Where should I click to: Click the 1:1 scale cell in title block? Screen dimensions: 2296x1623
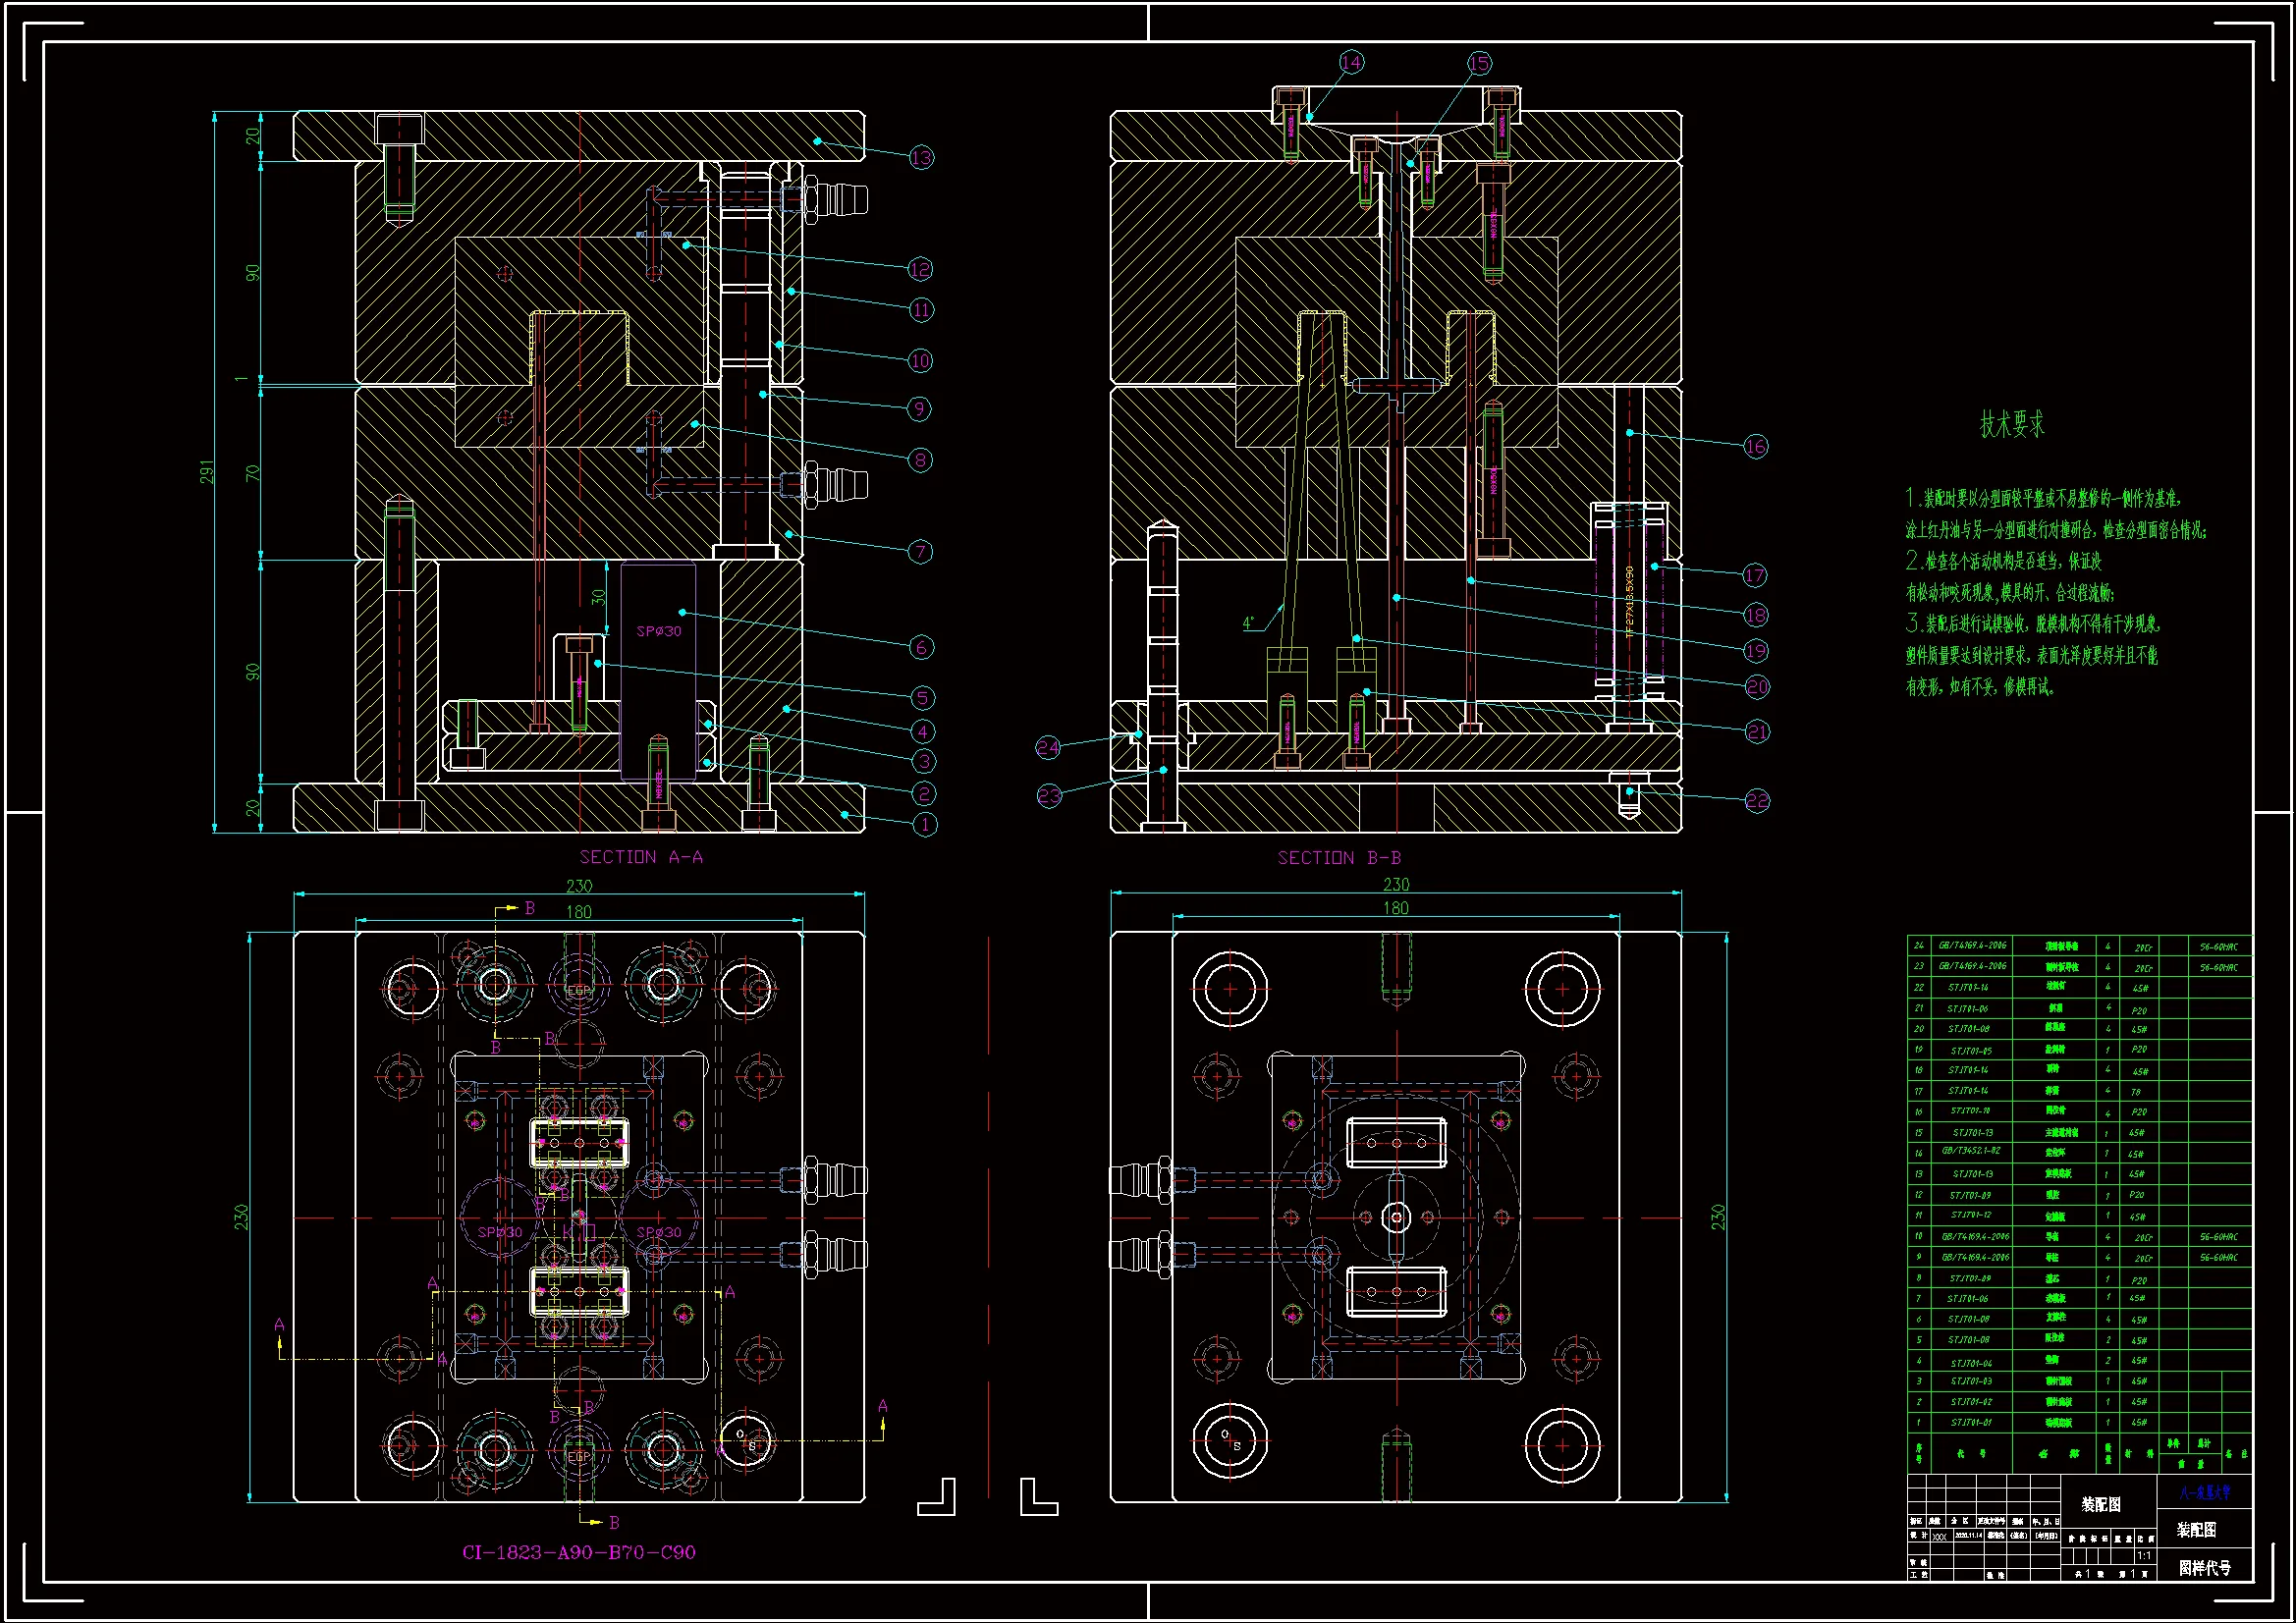[2144, 1556]
